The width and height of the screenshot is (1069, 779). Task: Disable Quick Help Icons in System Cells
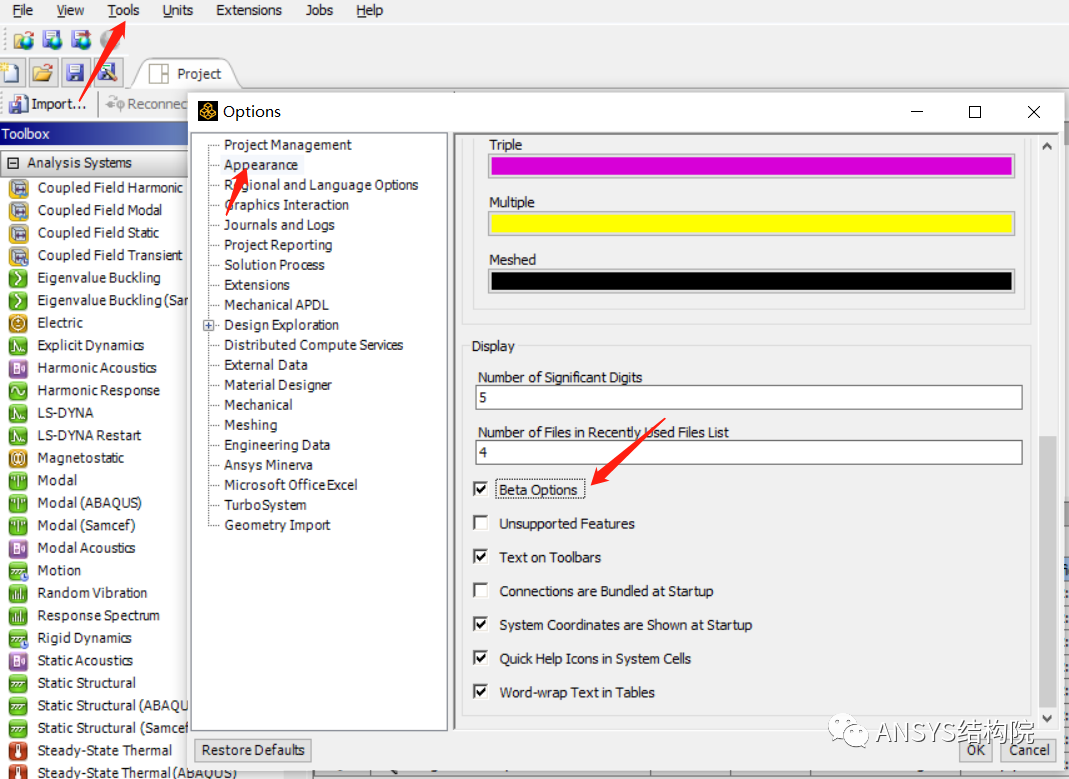[x=481, y=658]
